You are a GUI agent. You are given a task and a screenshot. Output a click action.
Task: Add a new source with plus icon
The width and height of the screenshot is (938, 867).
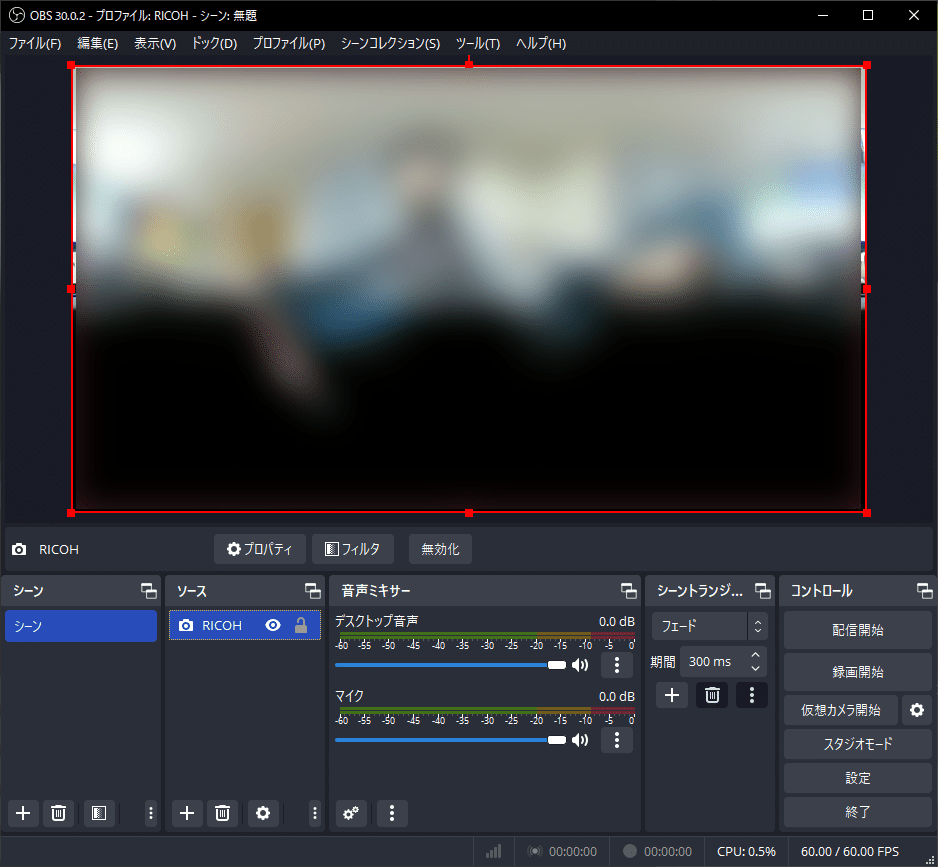pyautogui.click(x=187, y=813)
